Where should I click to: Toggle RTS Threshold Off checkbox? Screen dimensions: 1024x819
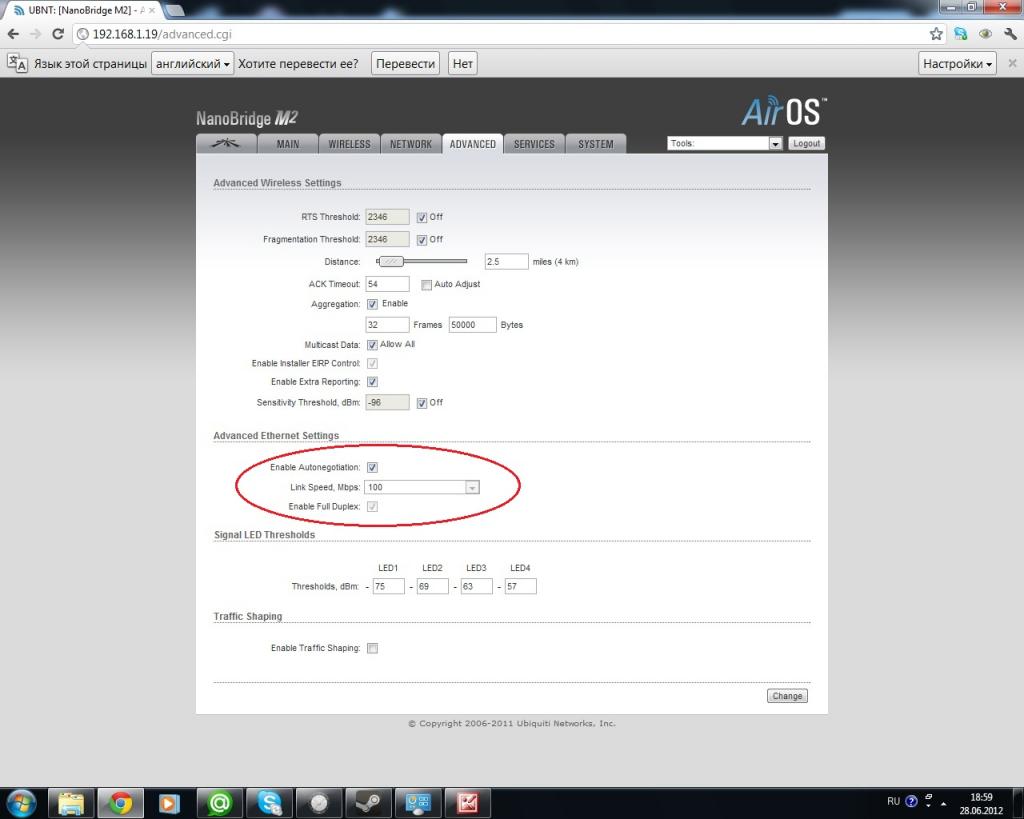(x=422, y=217)
